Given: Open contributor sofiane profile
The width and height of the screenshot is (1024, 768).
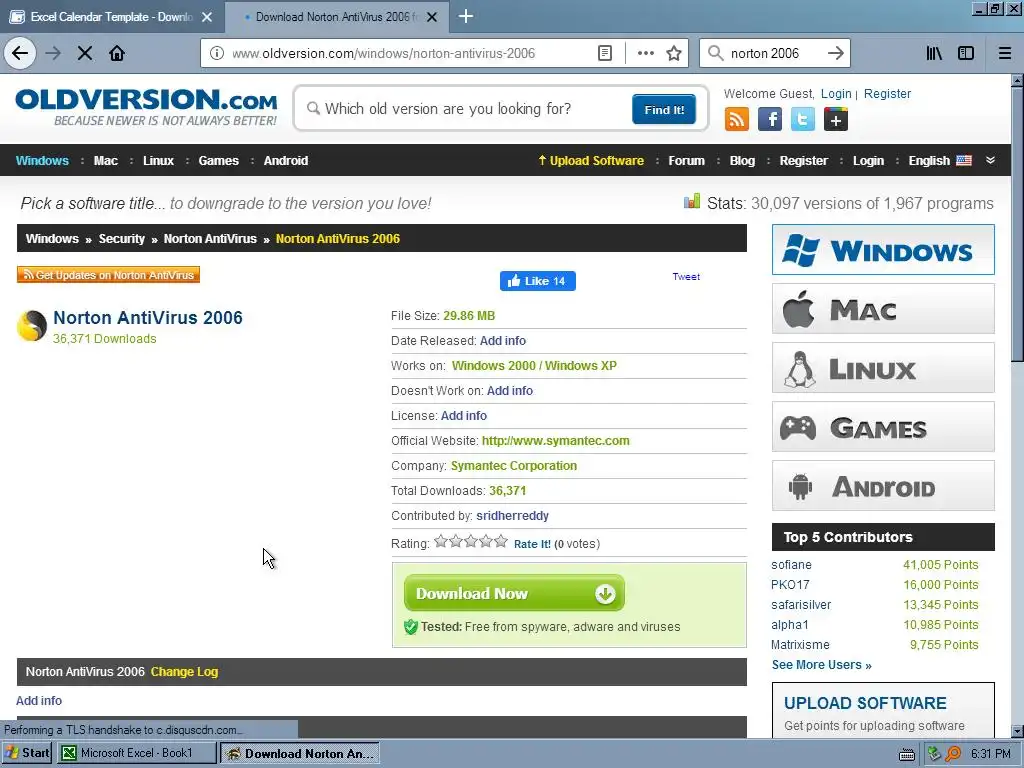Looking at the screenshot, I should [792, 565].
